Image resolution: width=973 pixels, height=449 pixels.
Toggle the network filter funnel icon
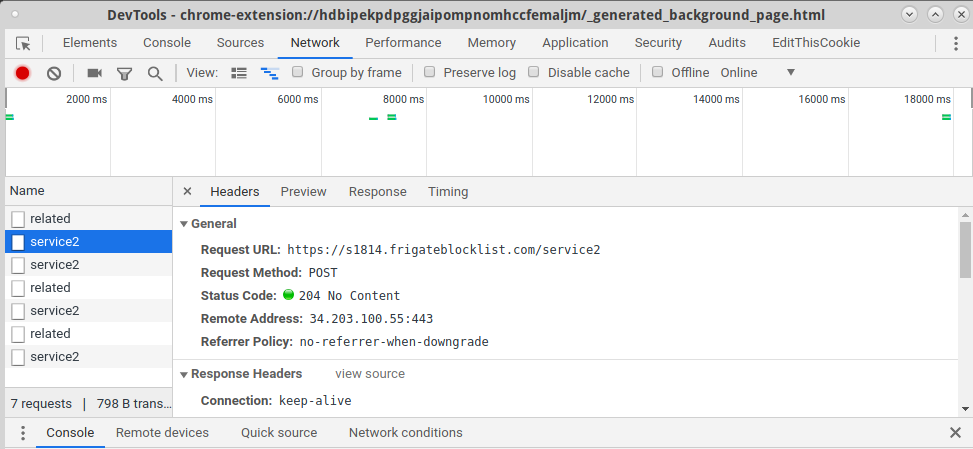click(x=125, y=73)
